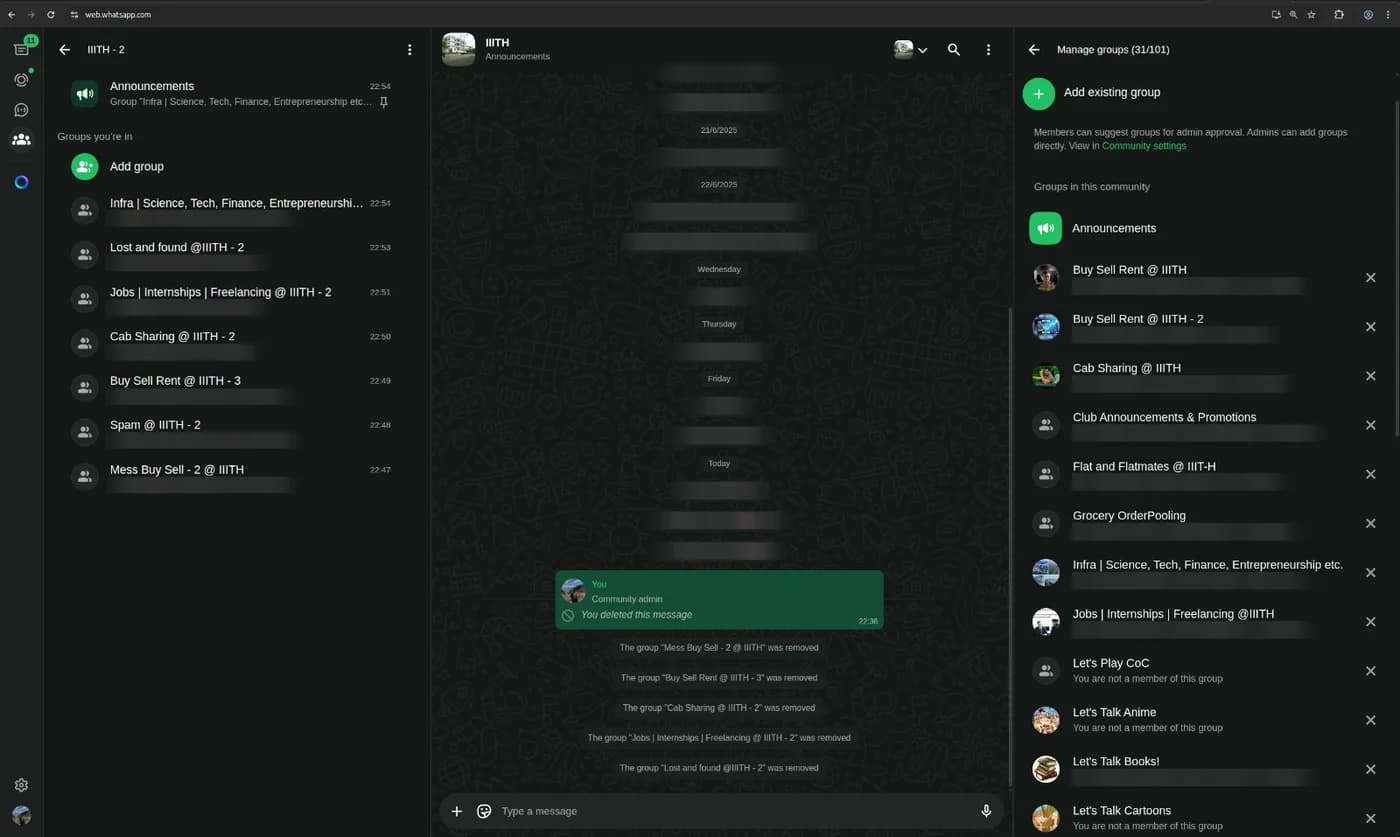Click the microphone voice message icon
The width and height of the screenshot is (1400, 837).
coord(986,811)
